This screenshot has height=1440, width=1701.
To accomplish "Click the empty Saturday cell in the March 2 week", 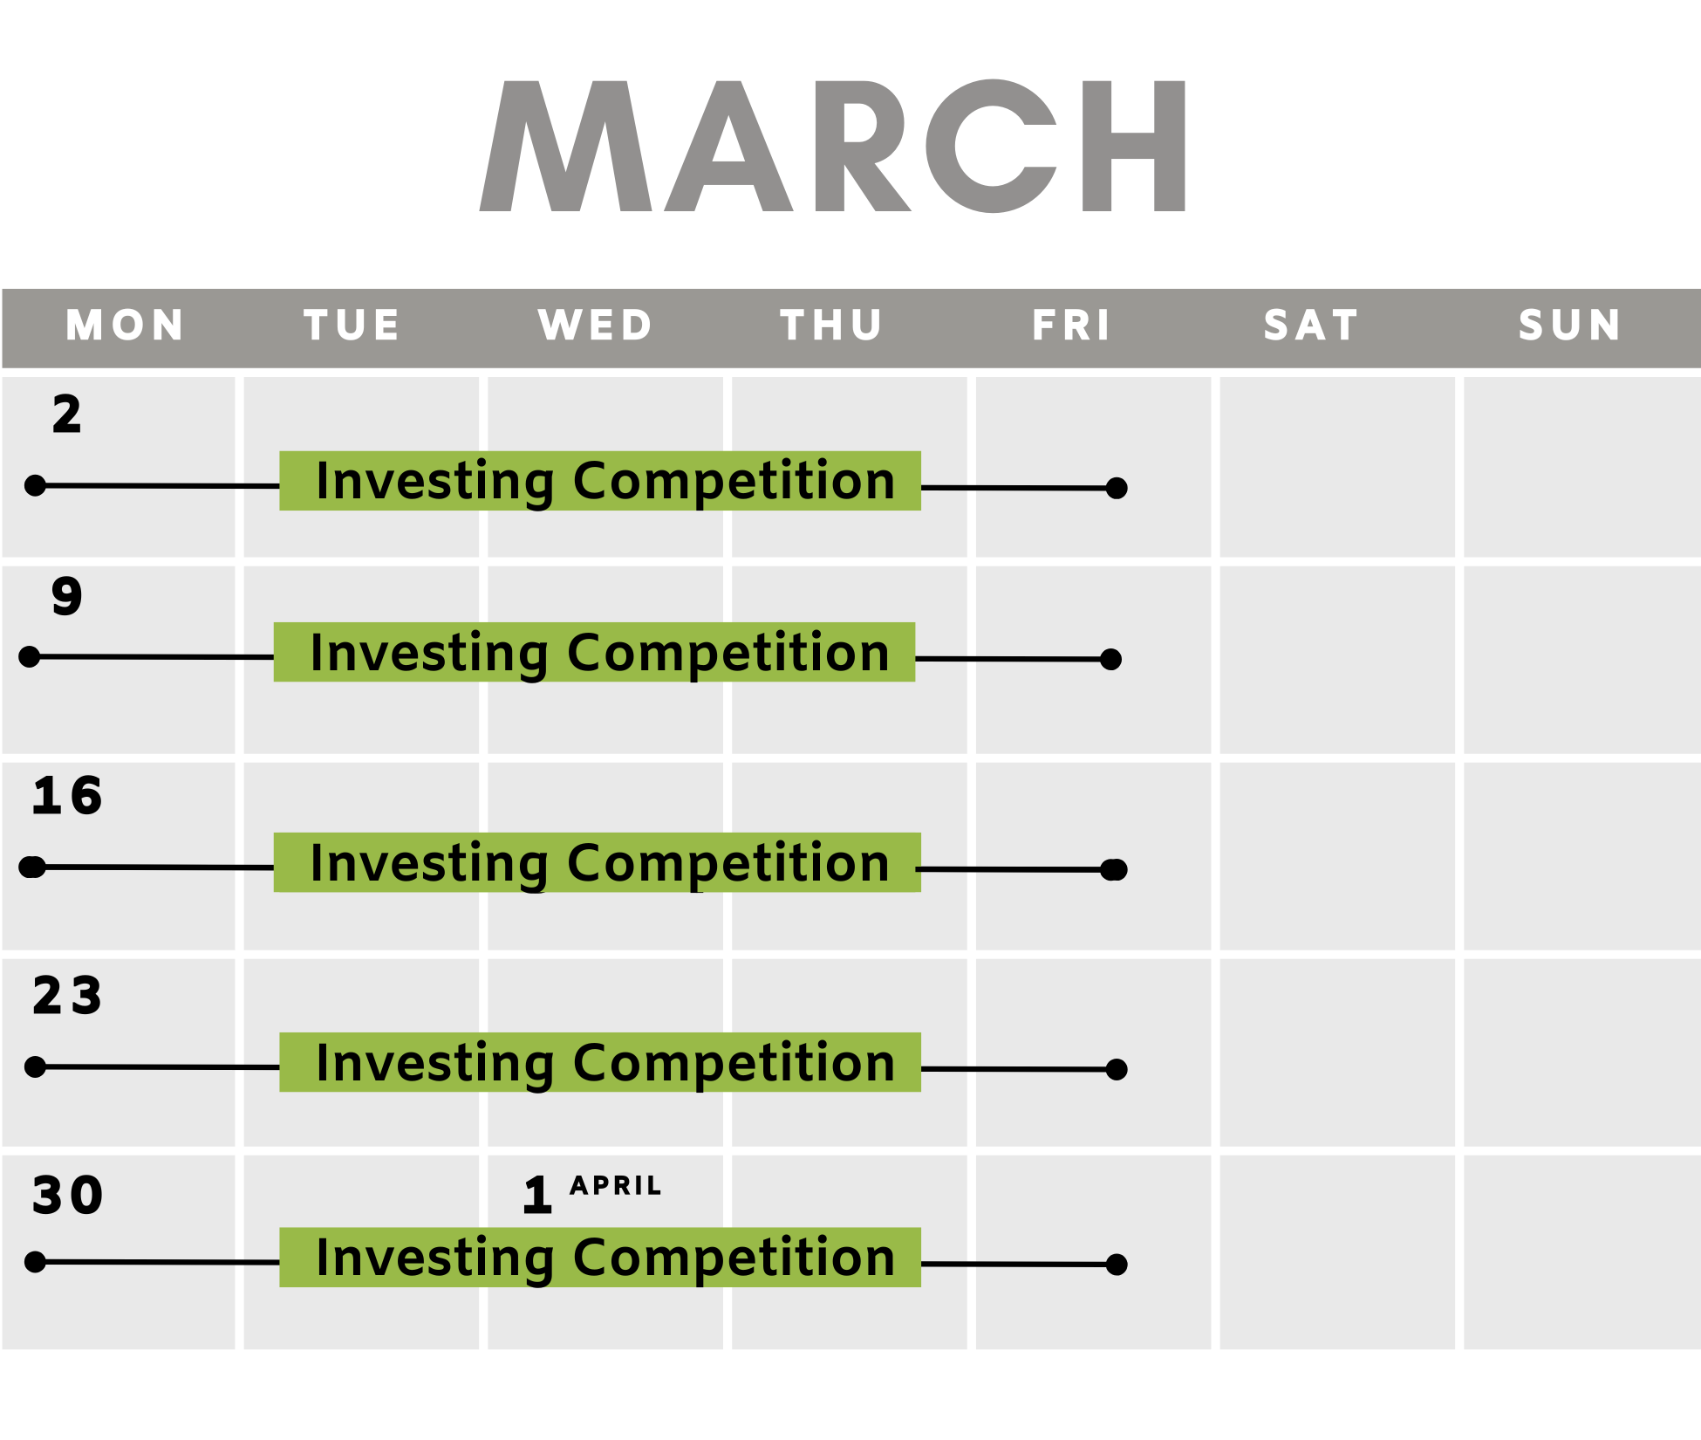I will click(x=1337, y=467).
